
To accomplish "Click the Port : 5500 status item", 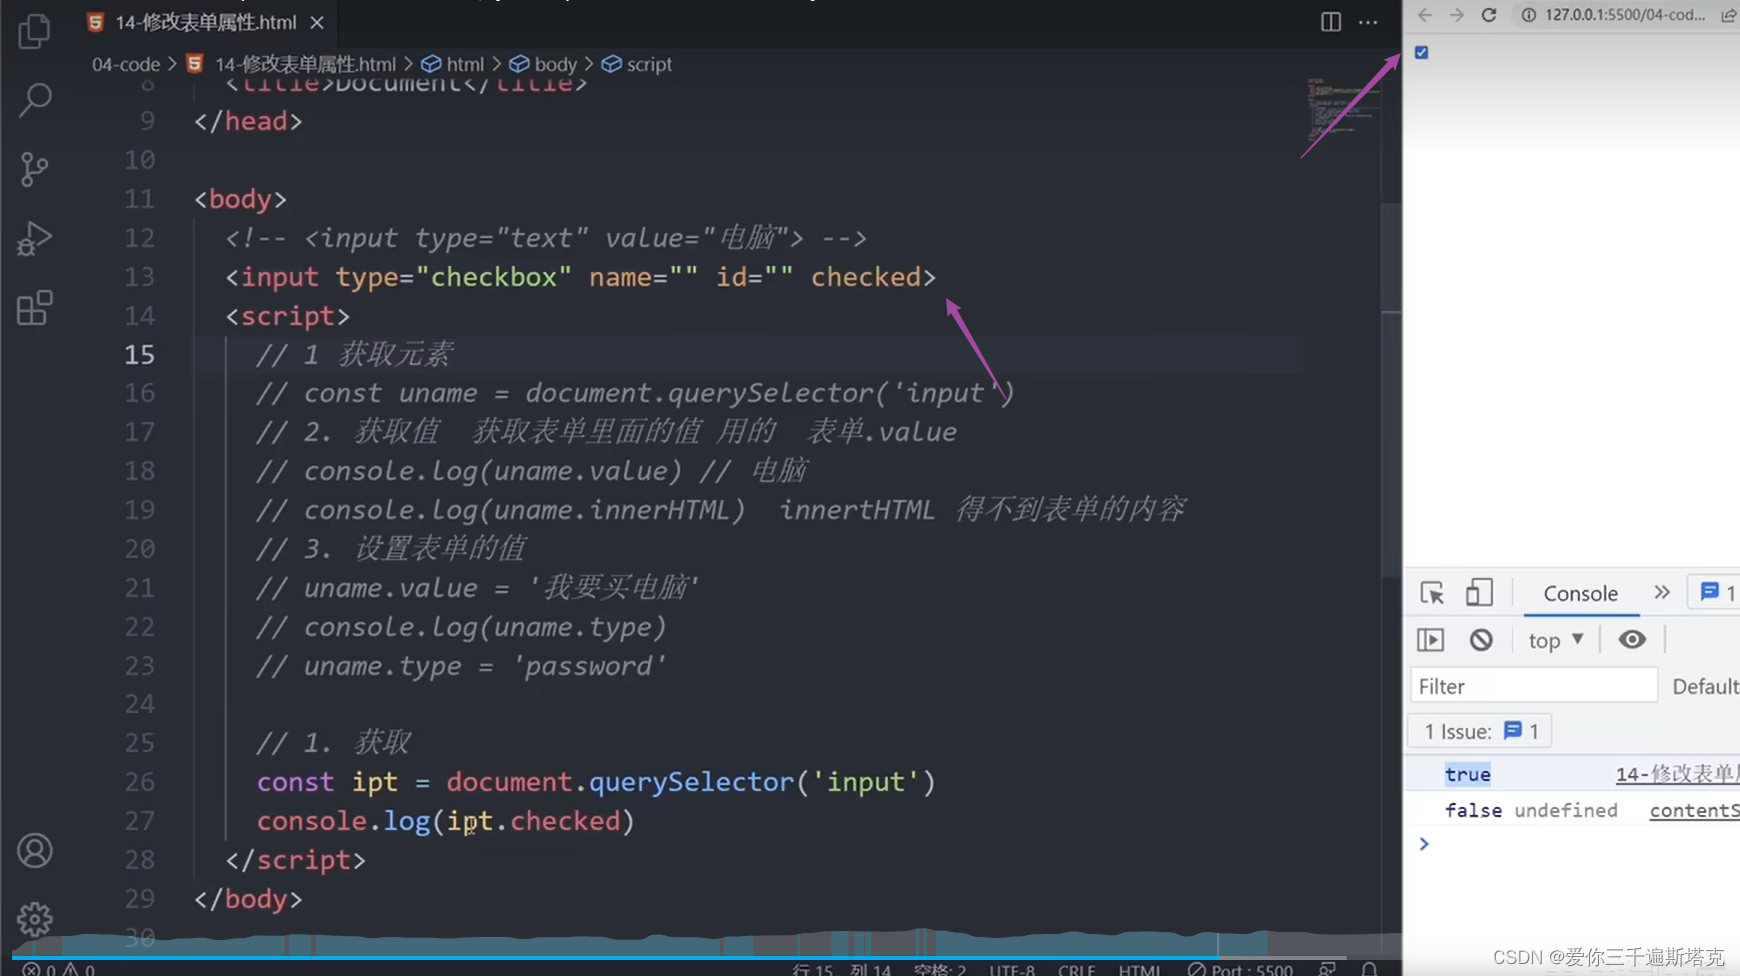I will pos(1240,969).
